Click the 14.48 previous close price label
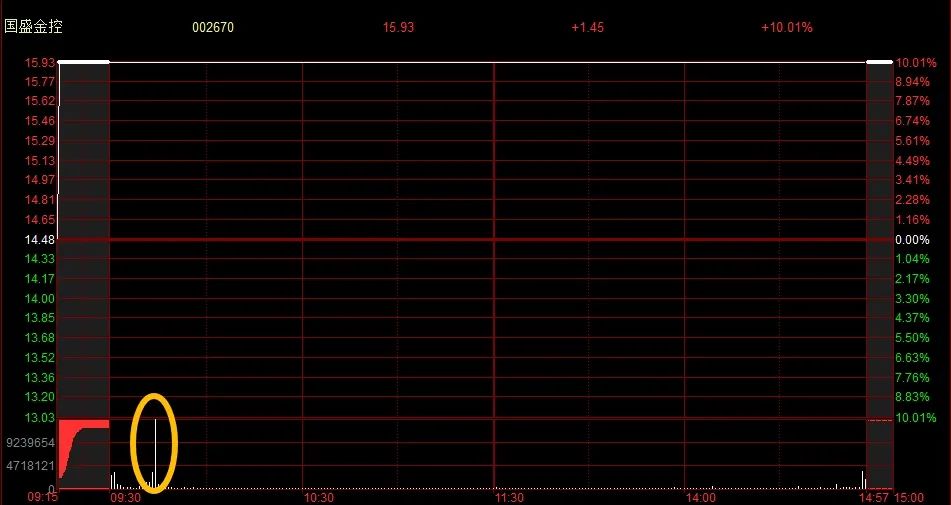 (x=40, y=240)
